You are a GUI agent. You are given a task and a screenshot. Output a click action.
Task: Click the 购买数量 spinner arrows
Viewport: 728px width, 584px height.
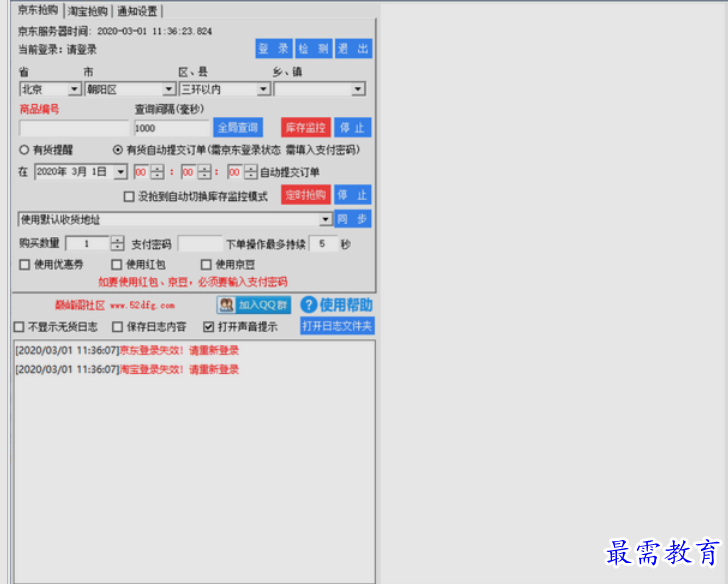click(117, 244)
